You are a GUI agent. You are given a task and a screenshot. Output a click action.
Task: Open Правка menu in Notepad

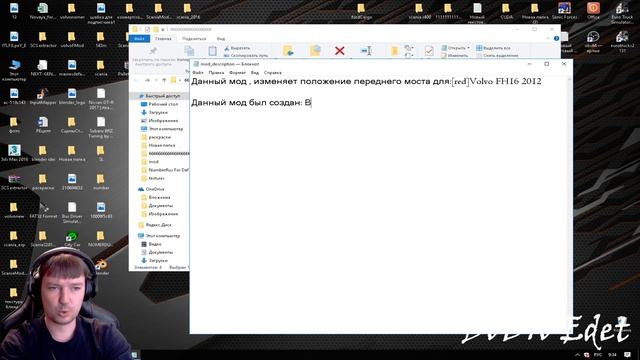(x=216, y=73)
